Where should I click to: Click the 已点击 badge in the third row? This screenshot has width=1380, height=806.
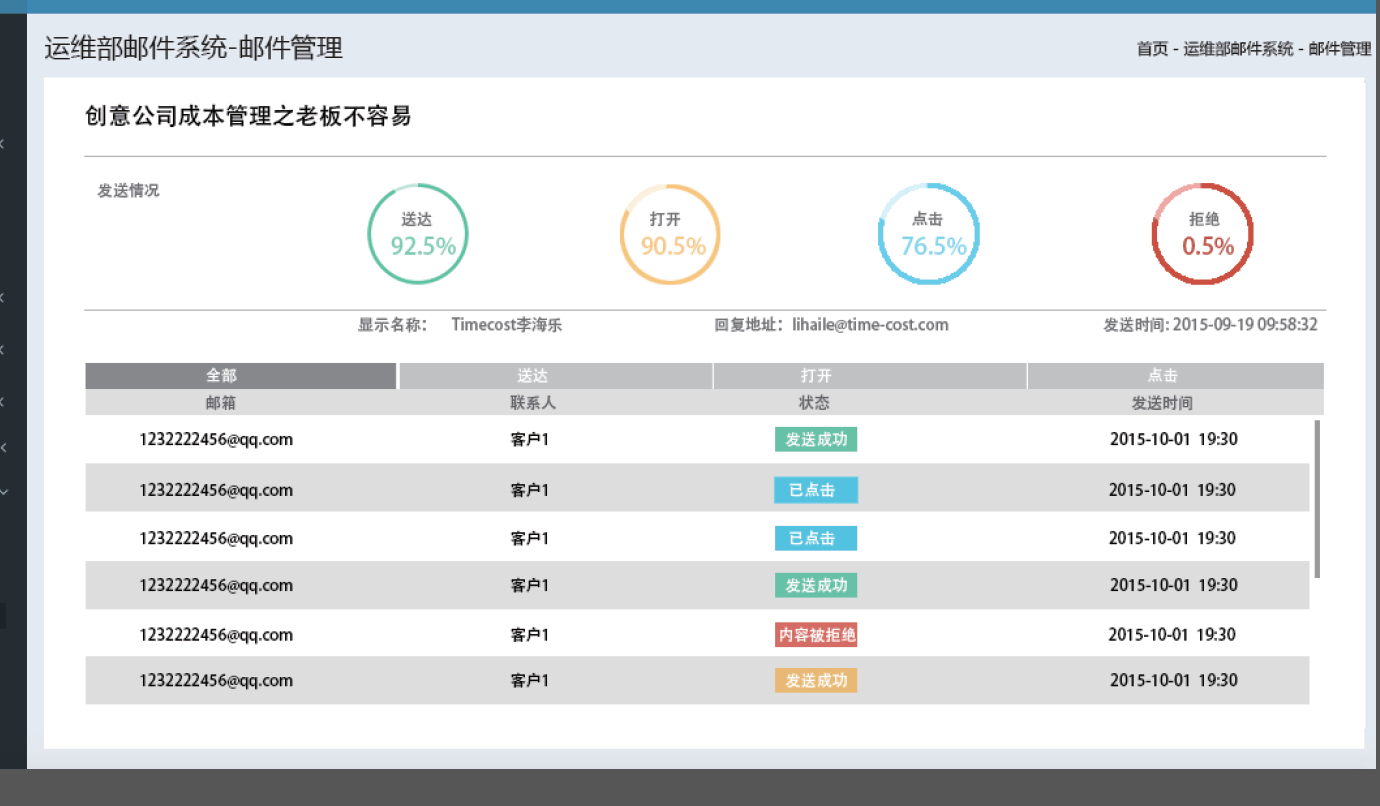point(815,538)
